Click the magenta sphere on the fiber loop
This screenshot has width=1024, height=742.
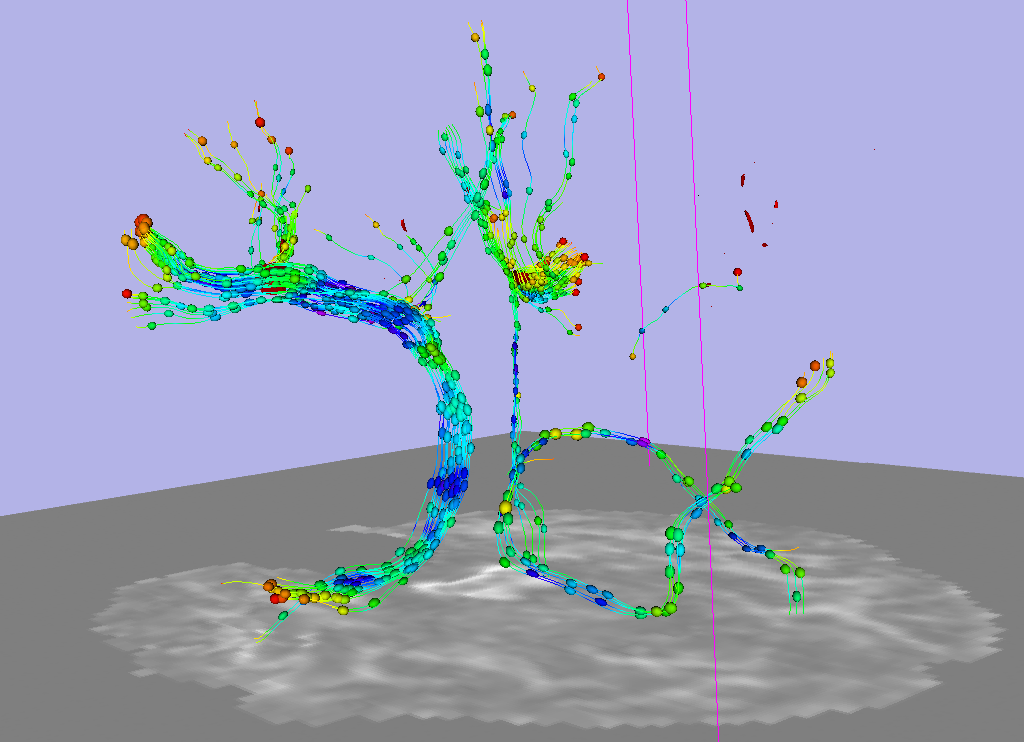pyautogui.click(x=645, y=441)
